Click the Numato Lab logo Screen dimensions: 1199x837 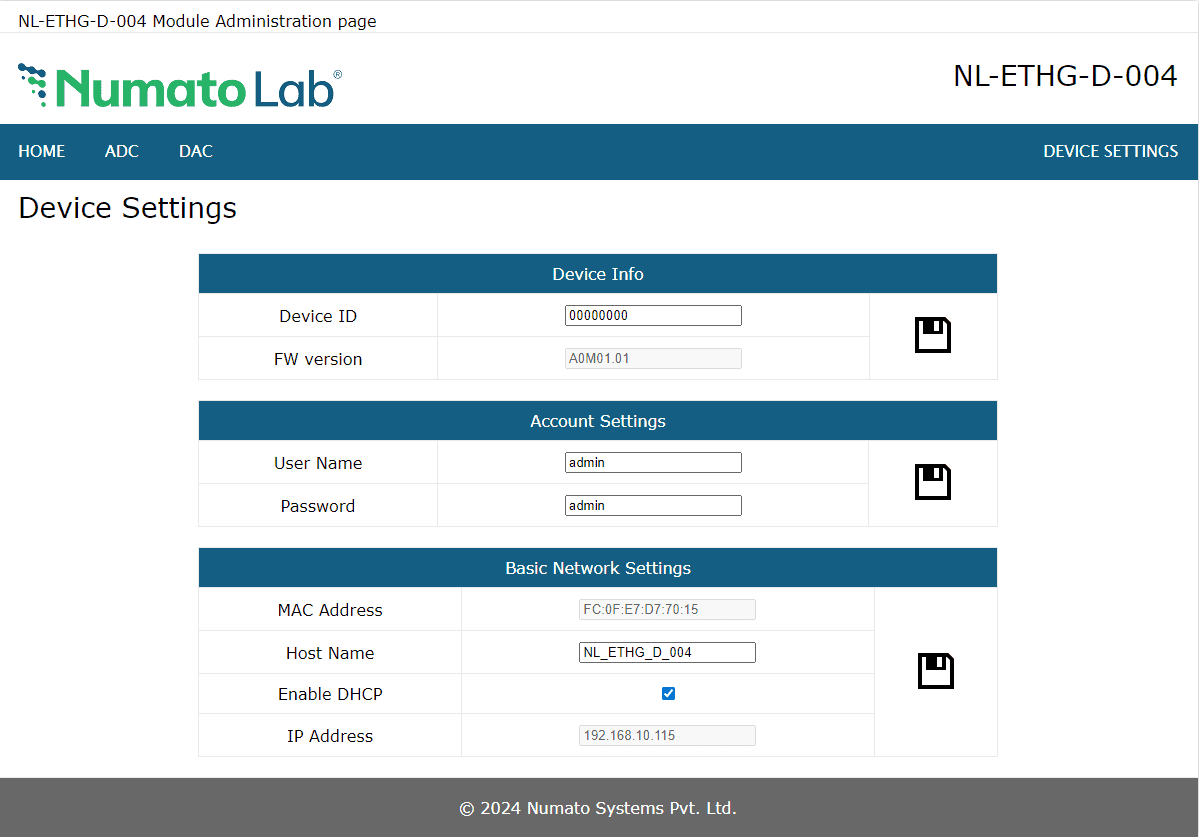click(180, 87)
